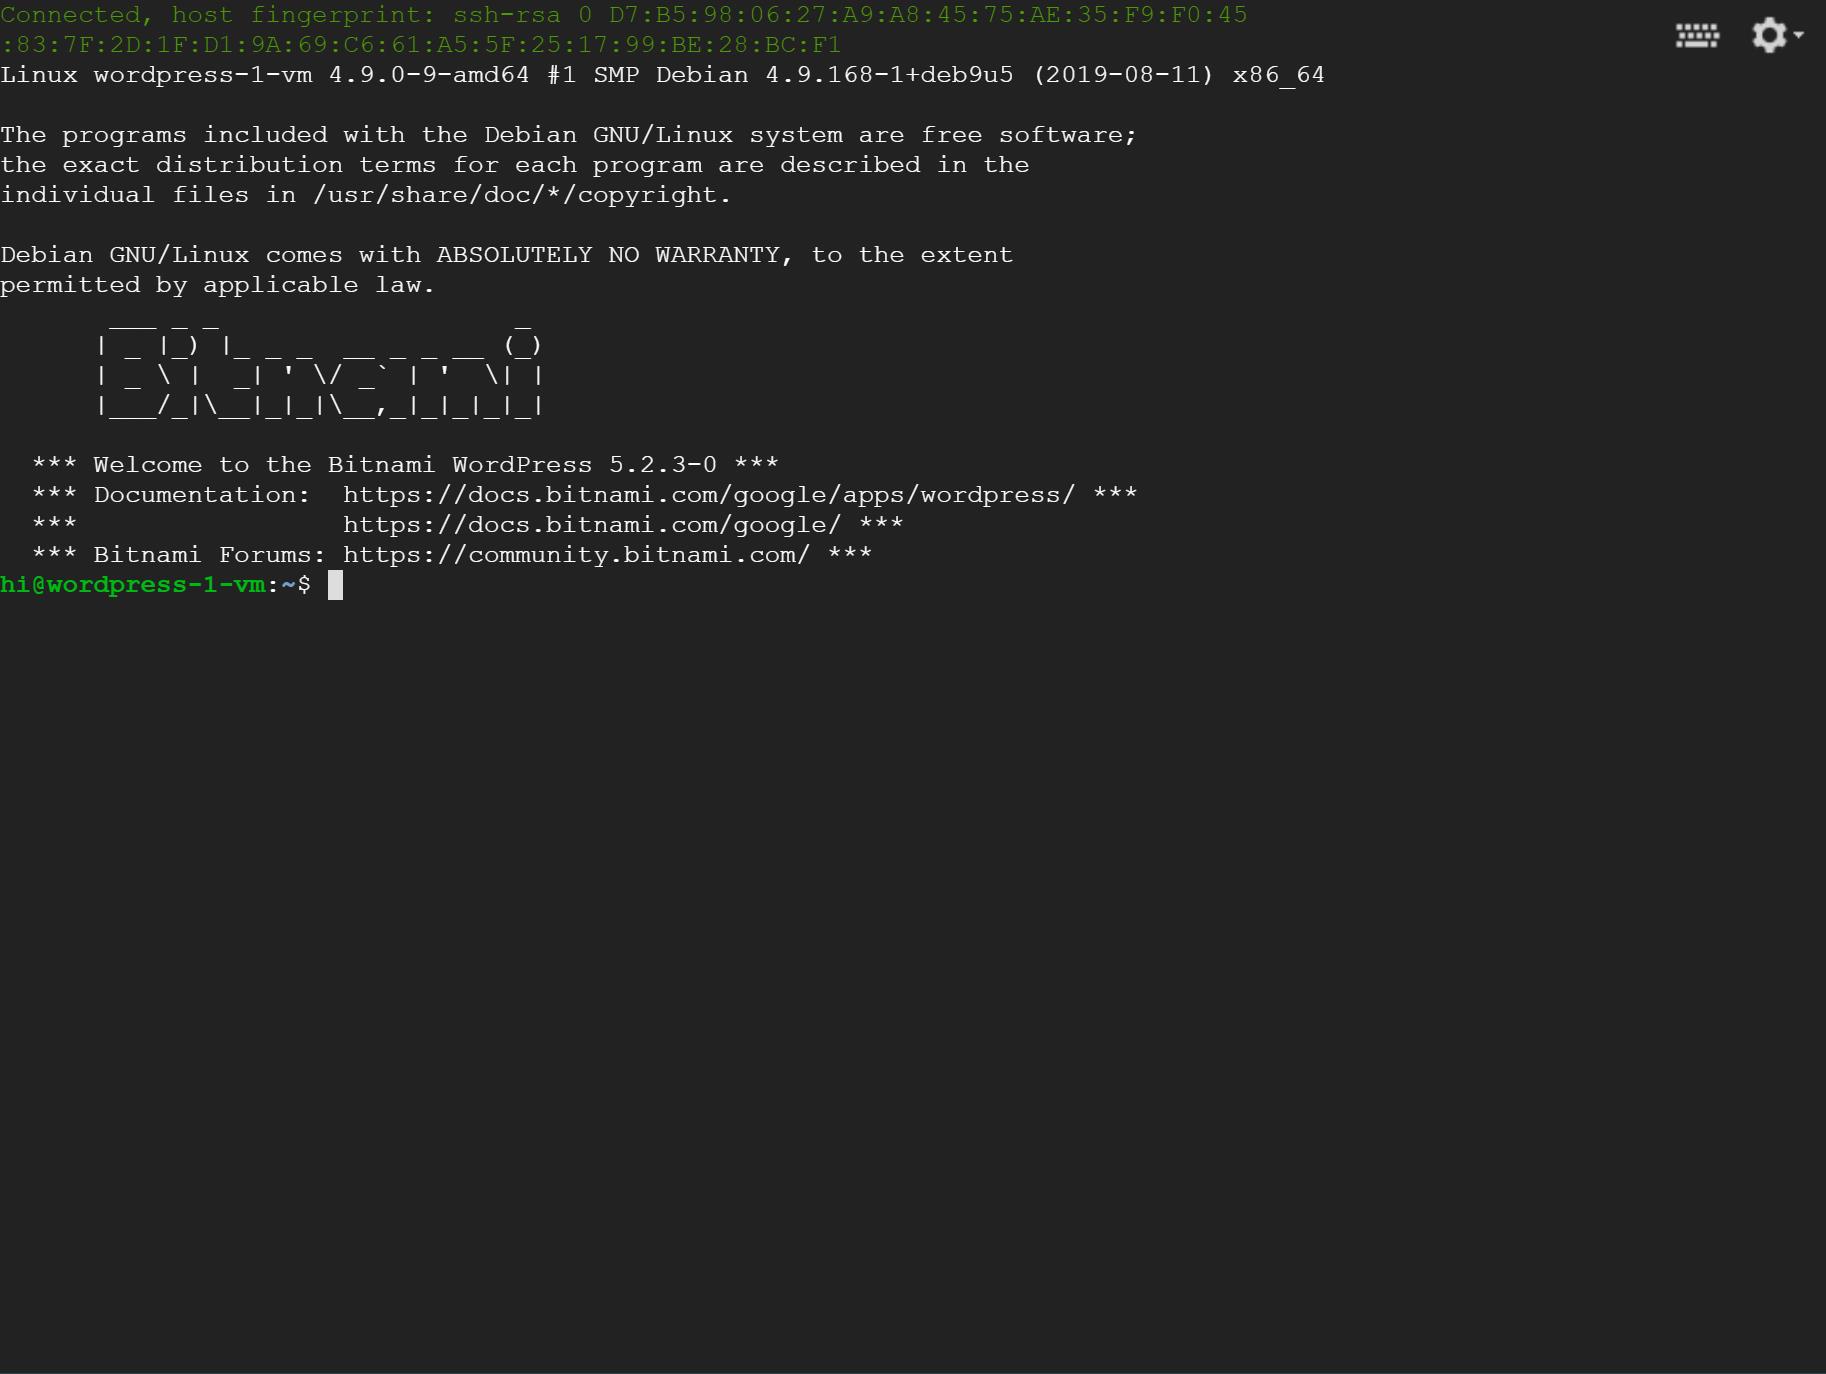1826x1374 pixels.
Task: Click the green hi@wordpress-1-vm prompt
Action: (132, 585)
